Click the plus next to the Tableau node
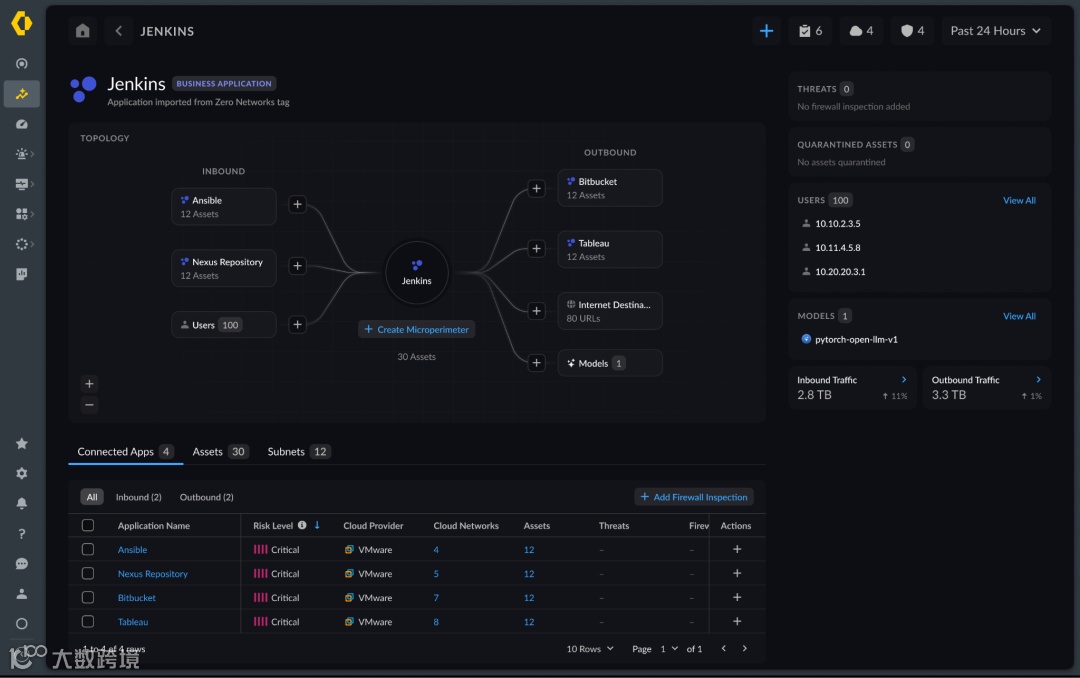The width and height of the screenshot is (1080, 678). [x=536, y=249]
